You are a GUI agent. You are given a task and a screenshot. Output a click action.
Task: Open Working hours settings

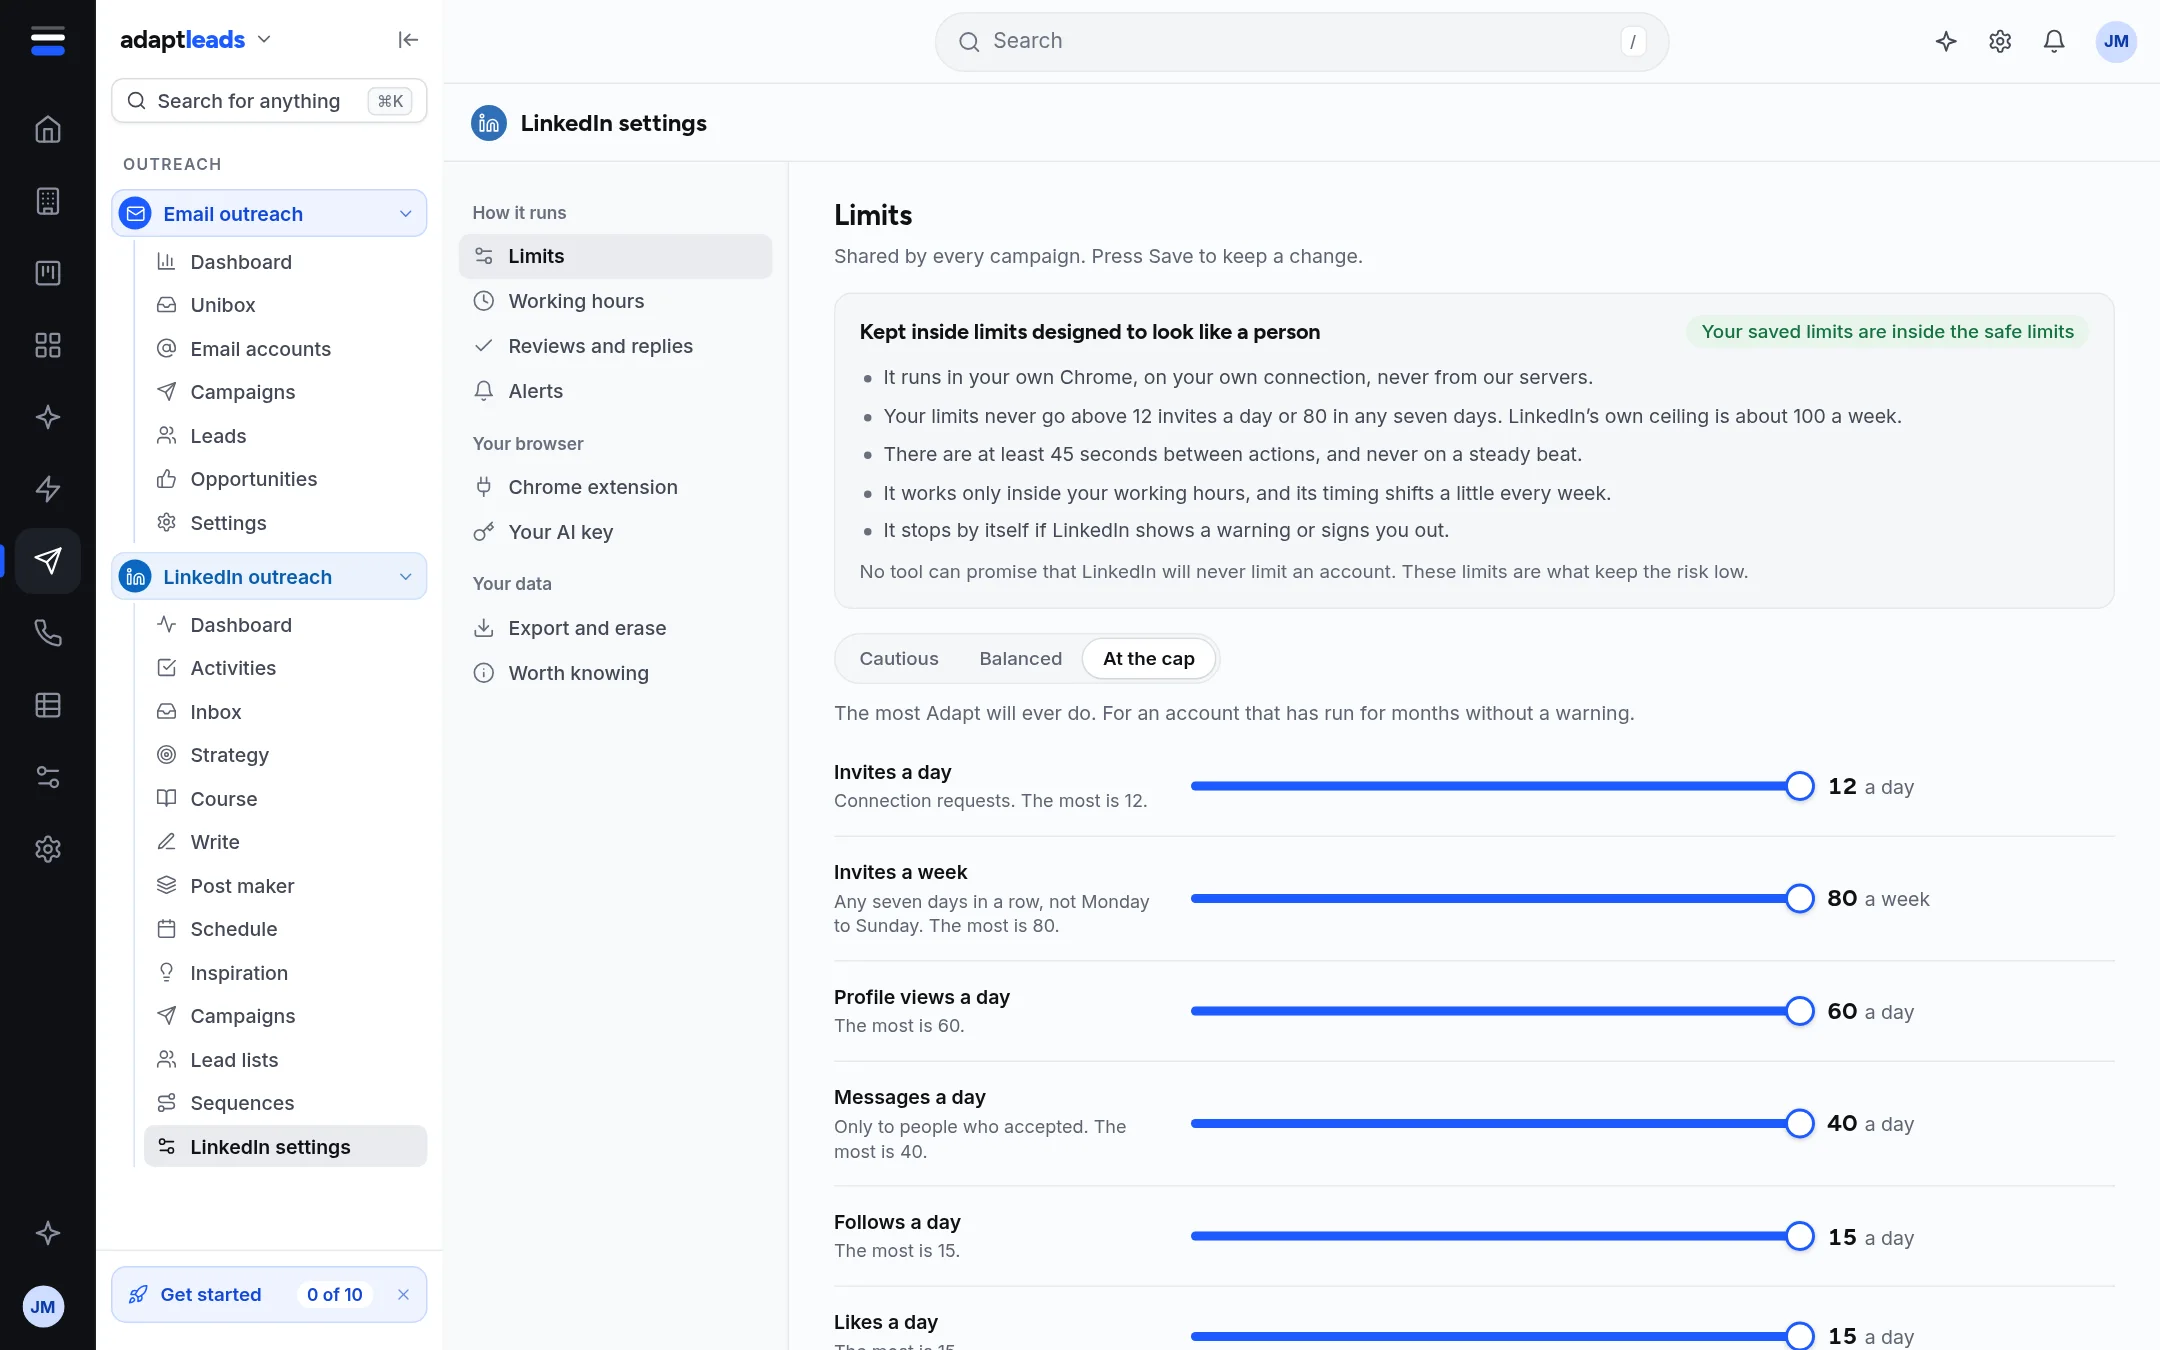[x=615, y=301]
